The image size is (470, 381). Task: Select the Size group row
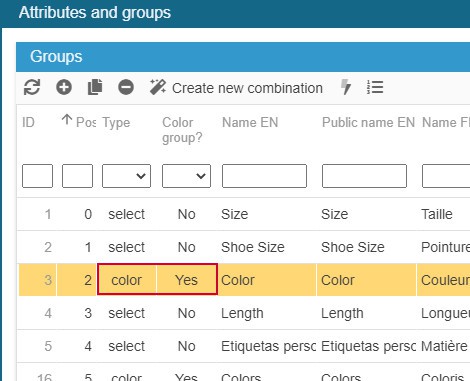point(244,214)
